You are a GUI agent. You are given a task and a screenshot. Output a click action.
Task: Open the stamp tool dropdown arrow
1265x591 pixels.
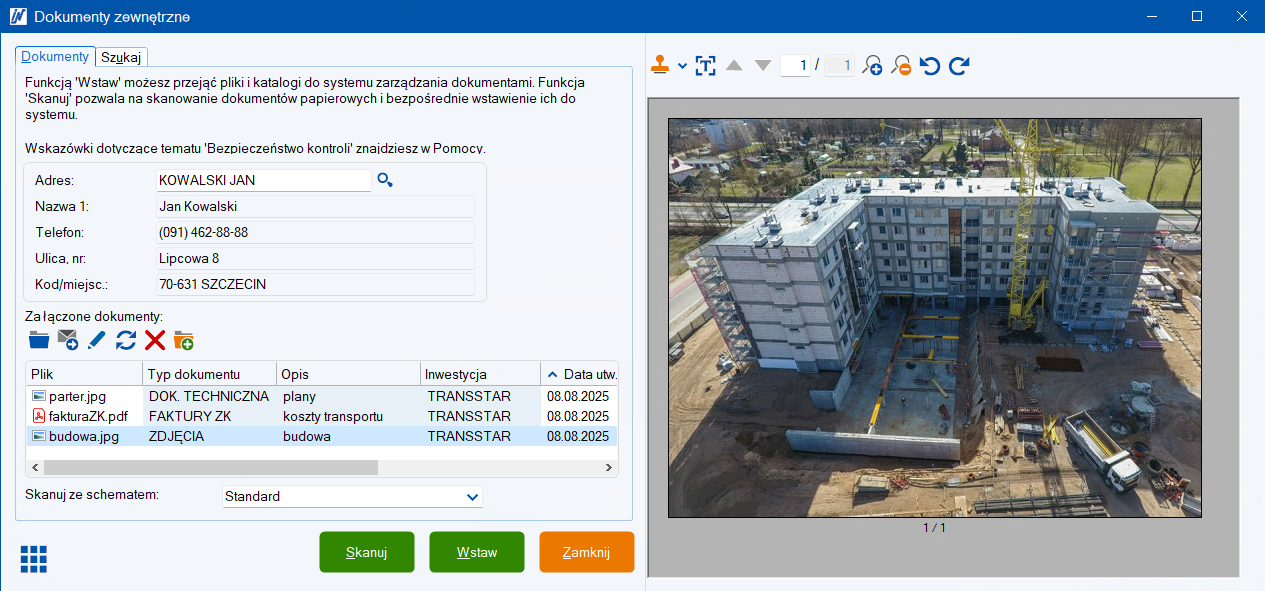[x=682, y=66]
